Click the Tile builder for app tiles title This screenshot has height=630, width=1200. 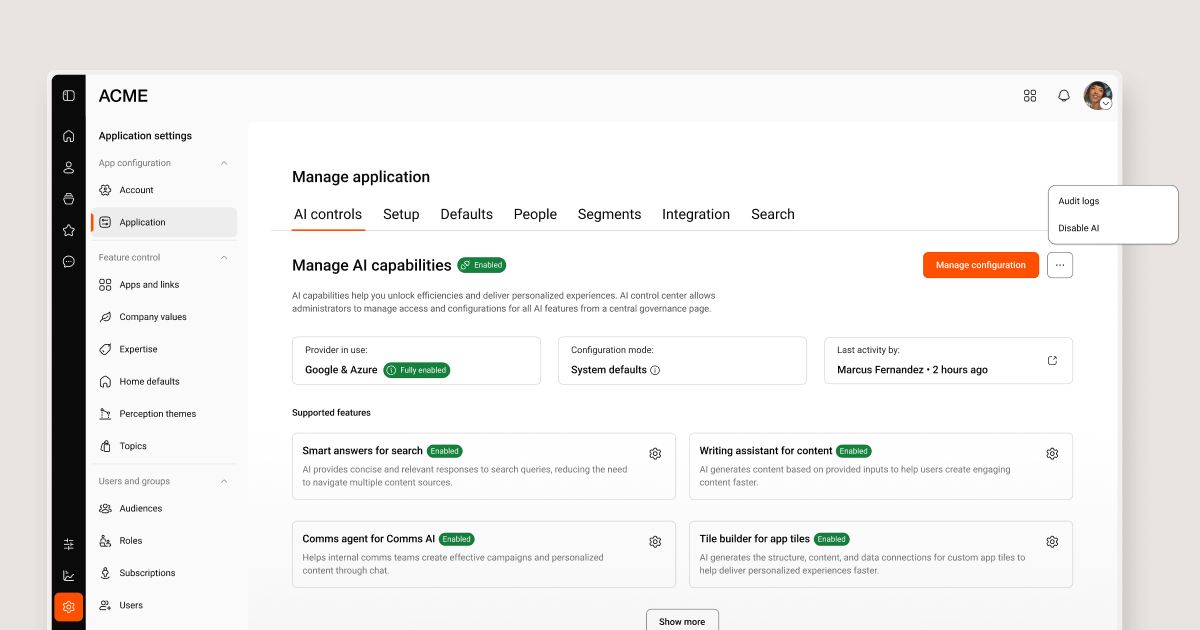755,539
